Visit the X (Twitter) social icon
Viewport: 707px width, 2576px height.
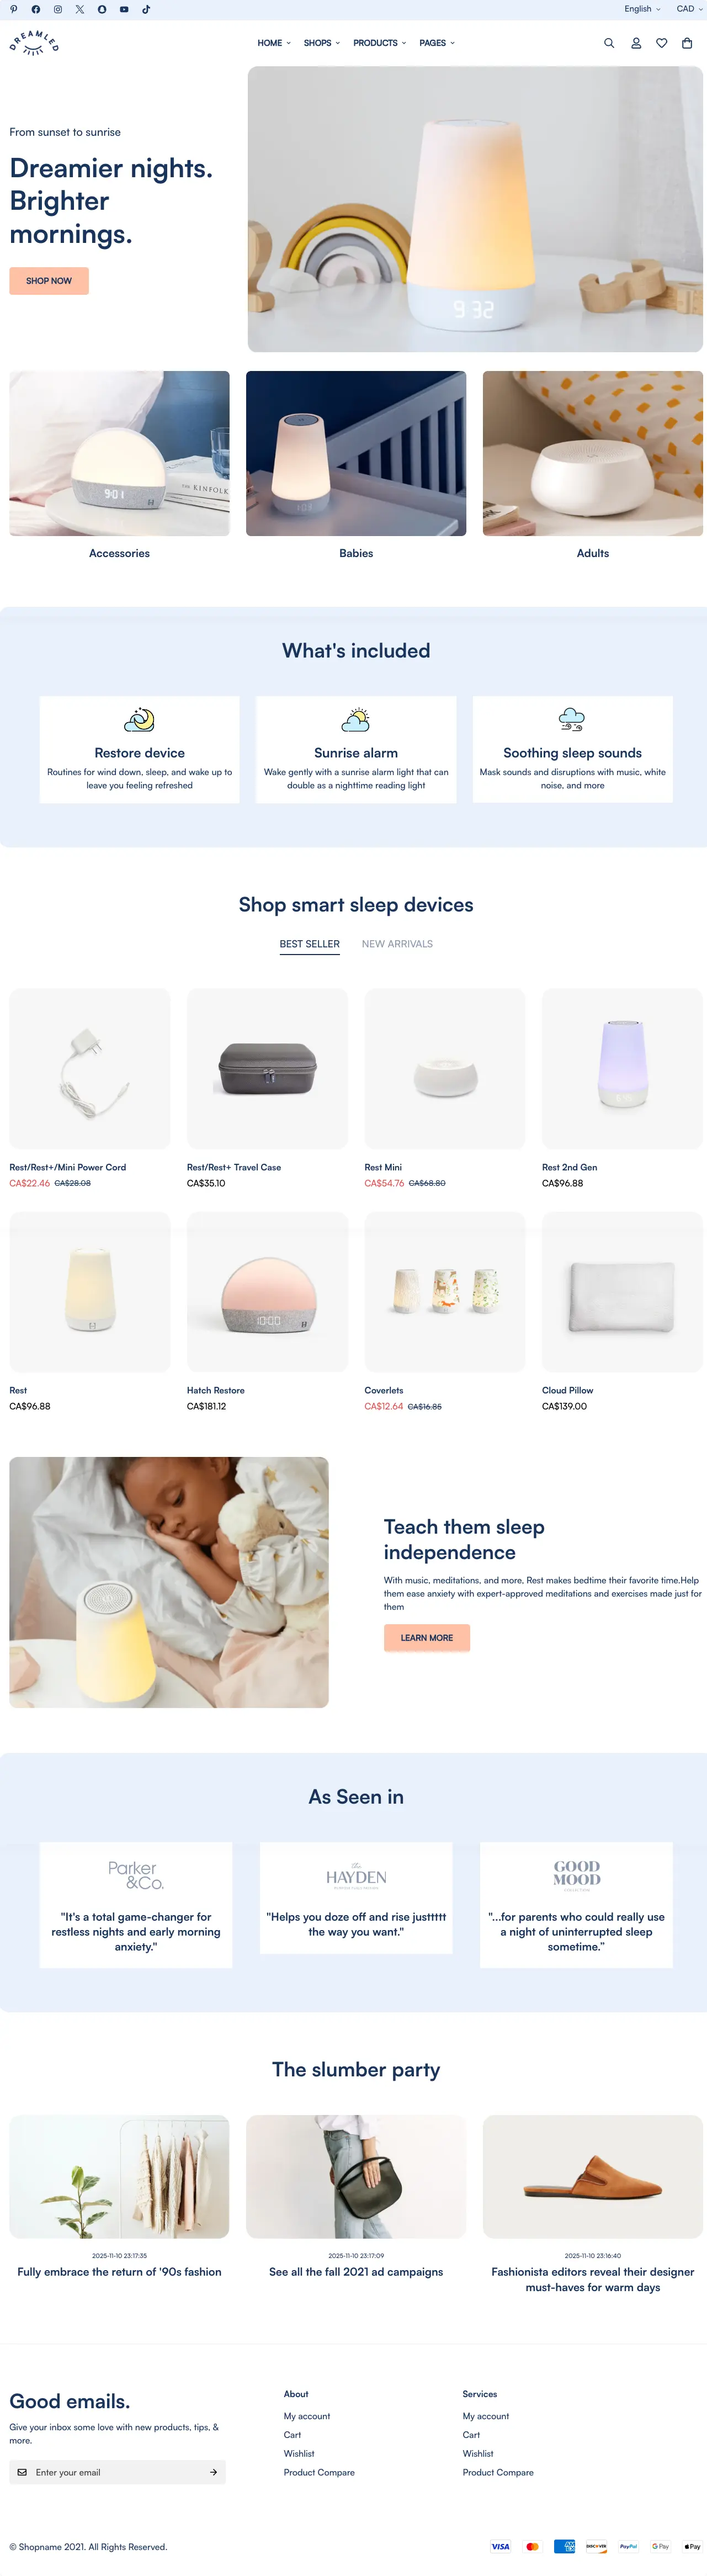pyautogui.click(x=80, y=9)
